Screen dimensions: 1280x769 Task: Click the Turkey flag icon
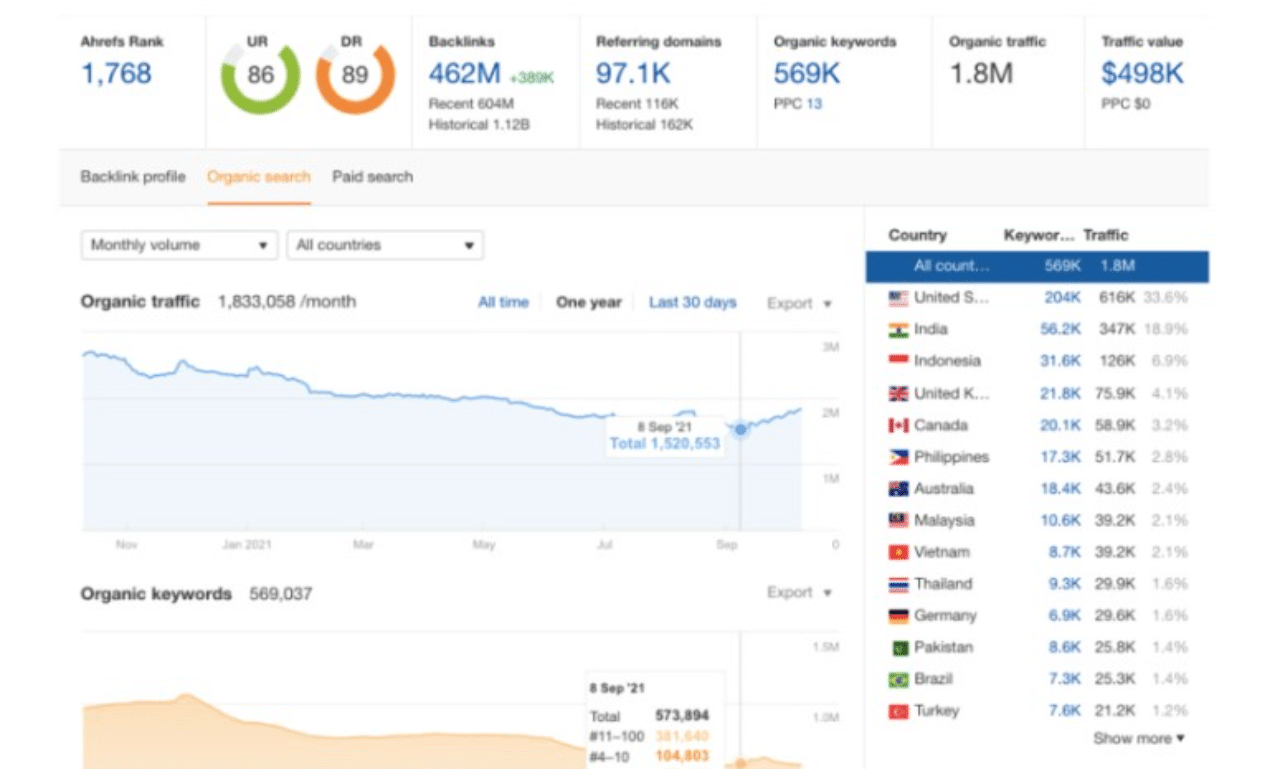pos(898,711)
